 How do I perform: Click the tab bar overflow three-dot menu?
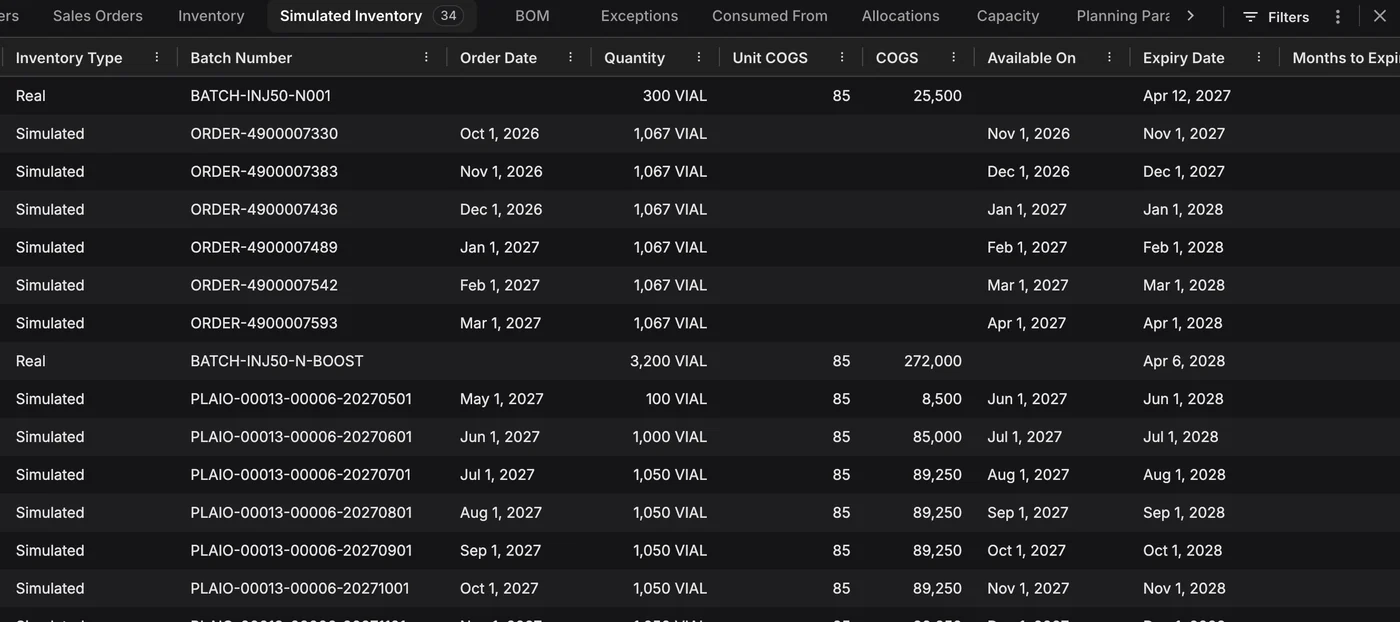(1338, 16)
